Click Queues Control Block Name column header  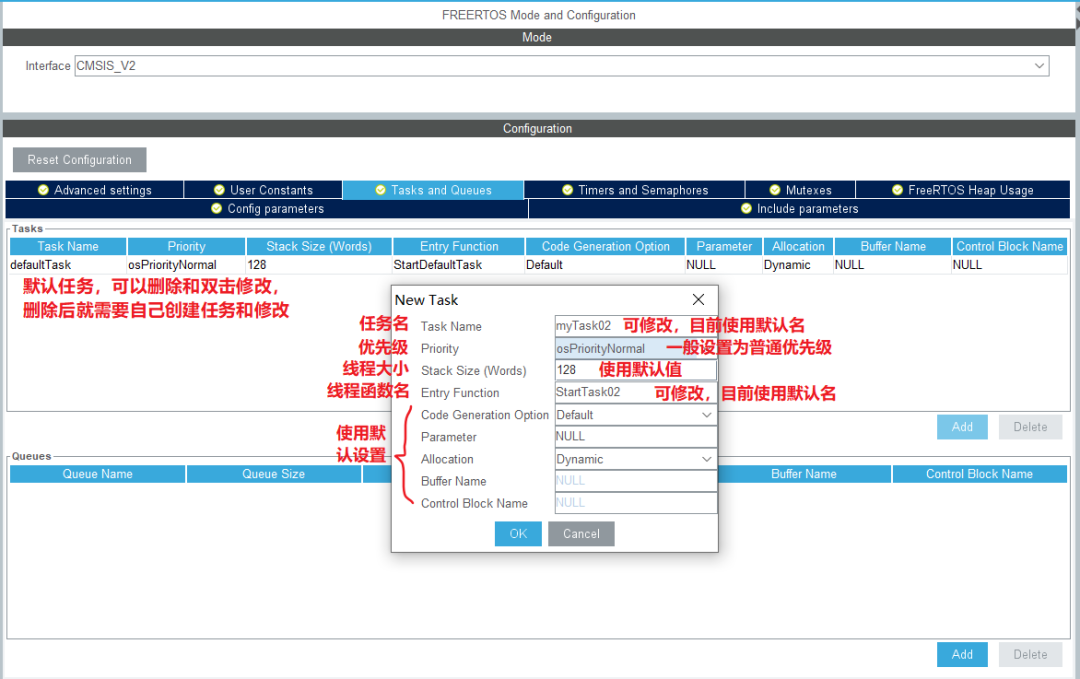pos(979,474)
